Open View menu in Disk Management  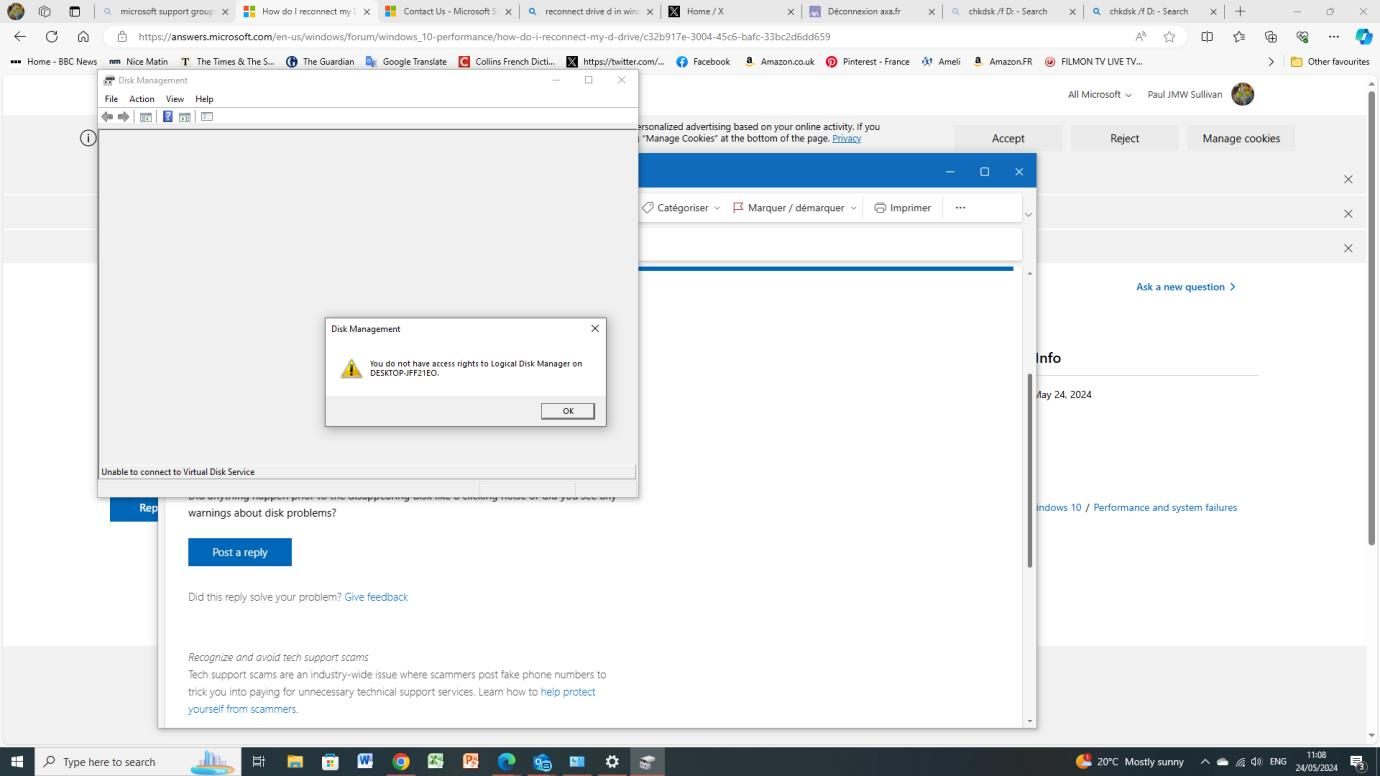(175, 99)
